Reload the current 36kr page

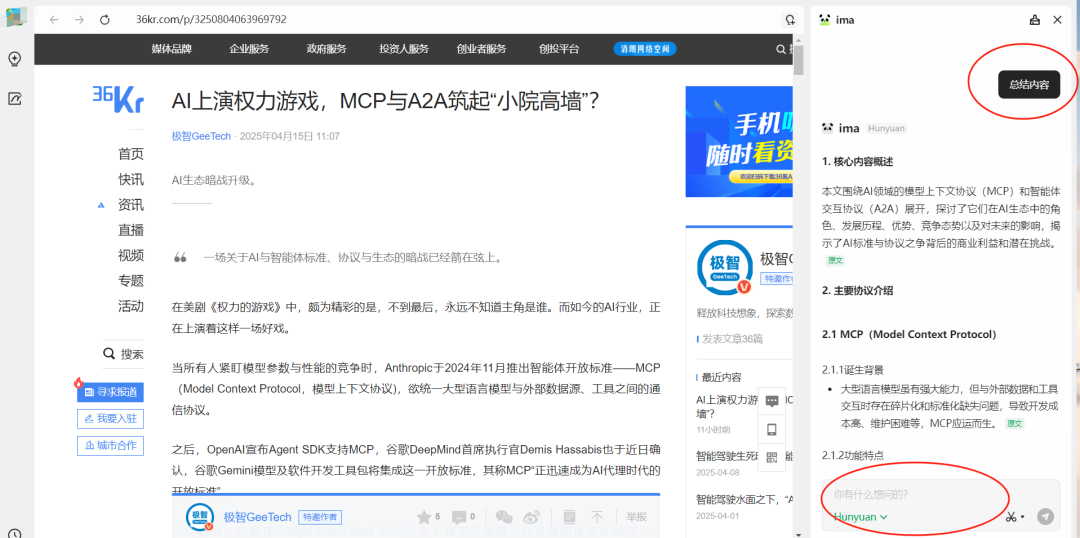105,19
